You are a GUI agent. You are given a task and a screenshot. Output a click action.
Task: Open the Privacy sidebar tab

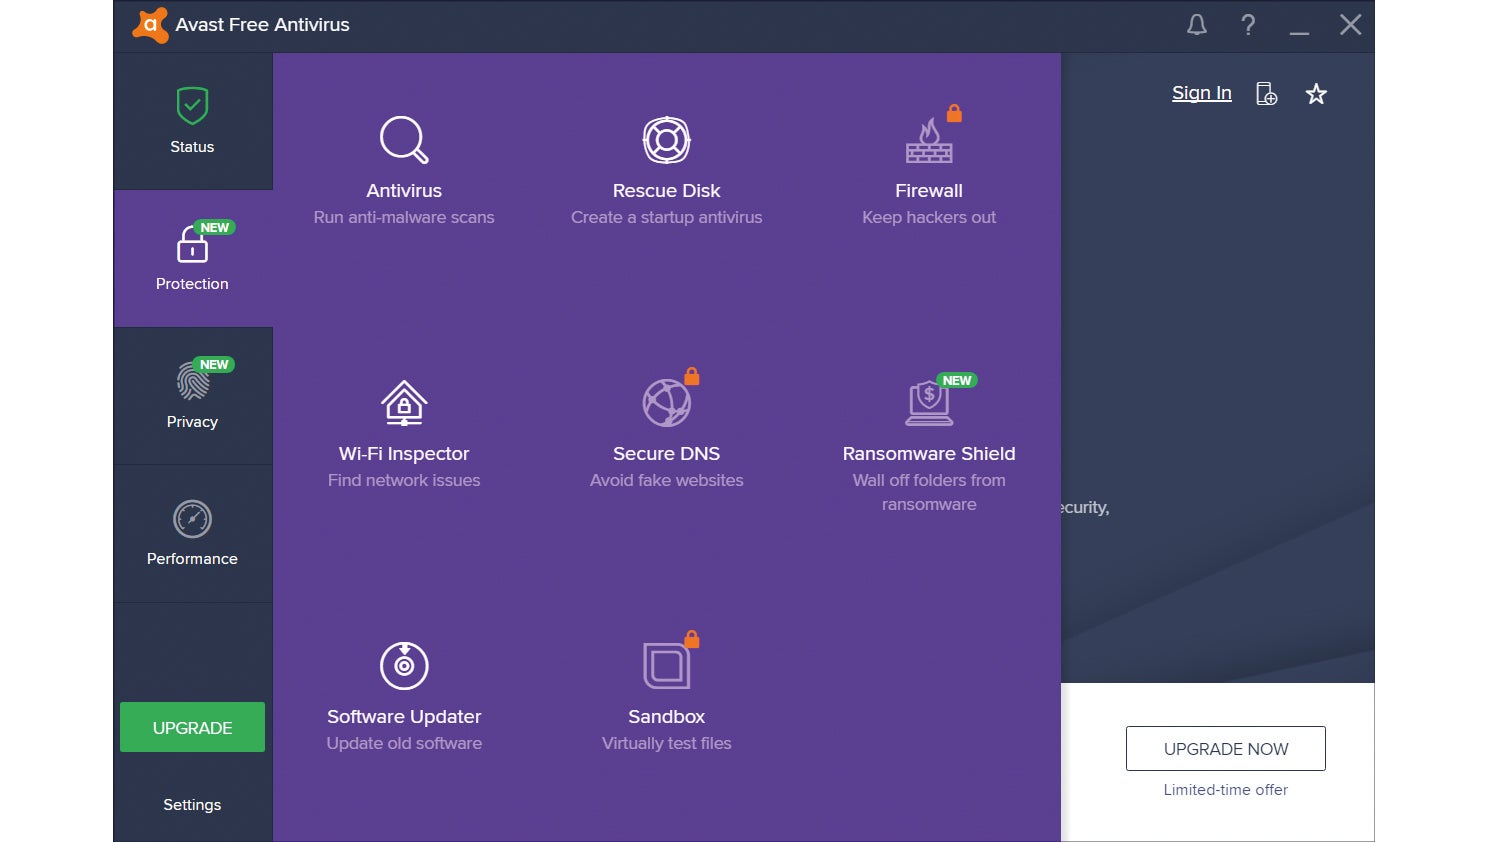(x=192, y=396)
